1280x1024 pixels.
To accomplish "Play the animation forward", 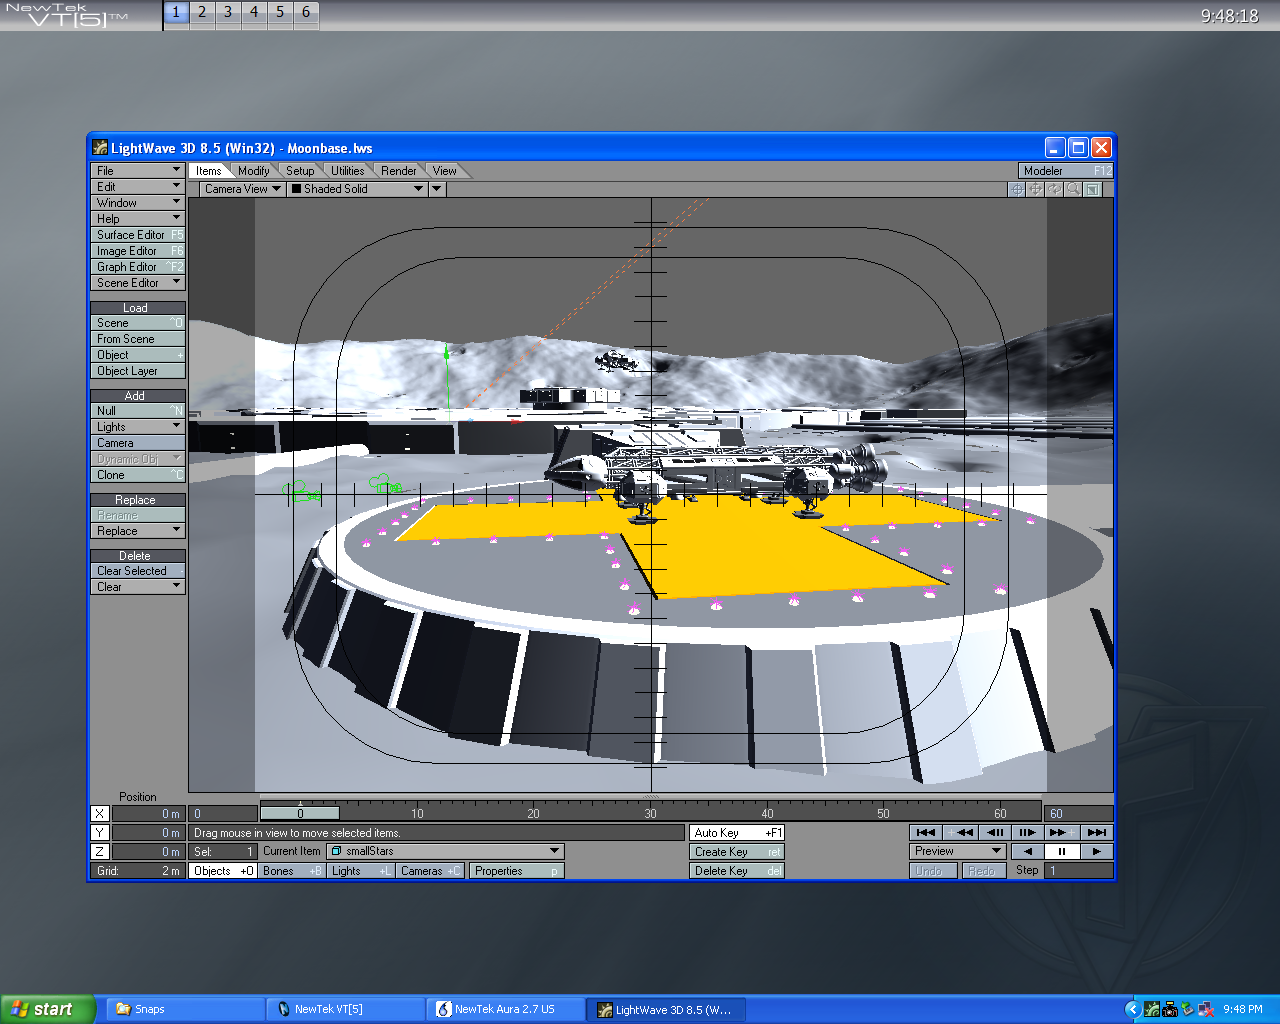I will pyautogui.click(x=1096, y=851).
